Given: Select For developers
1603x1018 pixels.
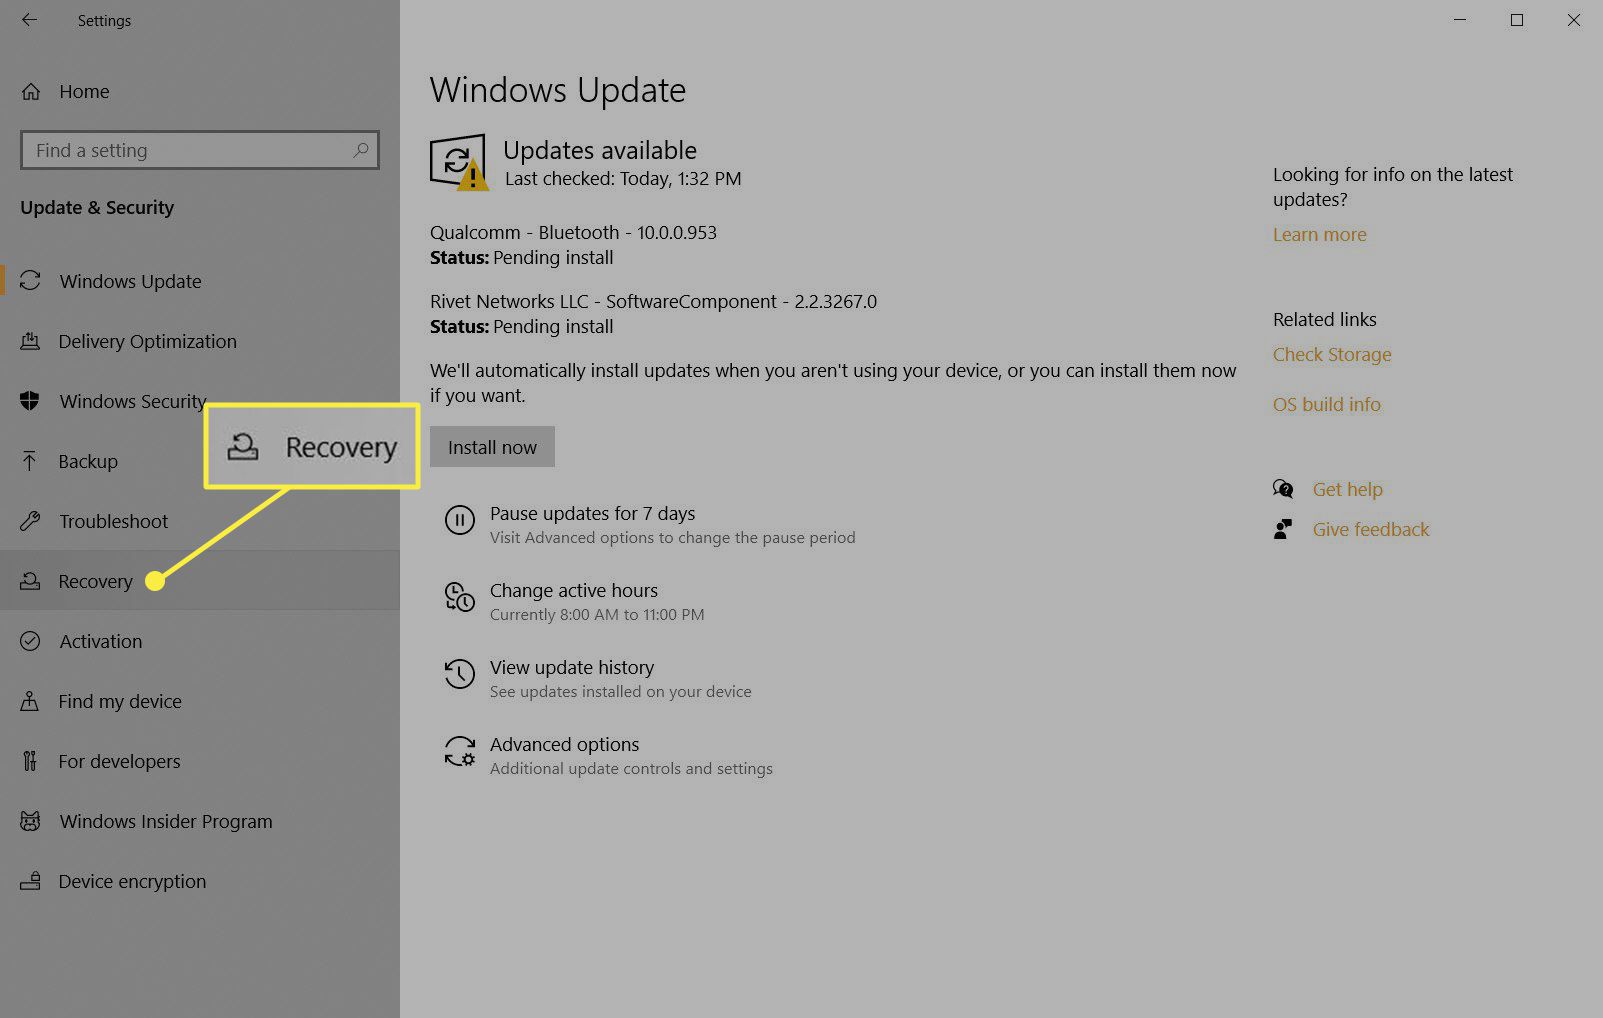Looking at the screenshot, I should pos(200,761).
